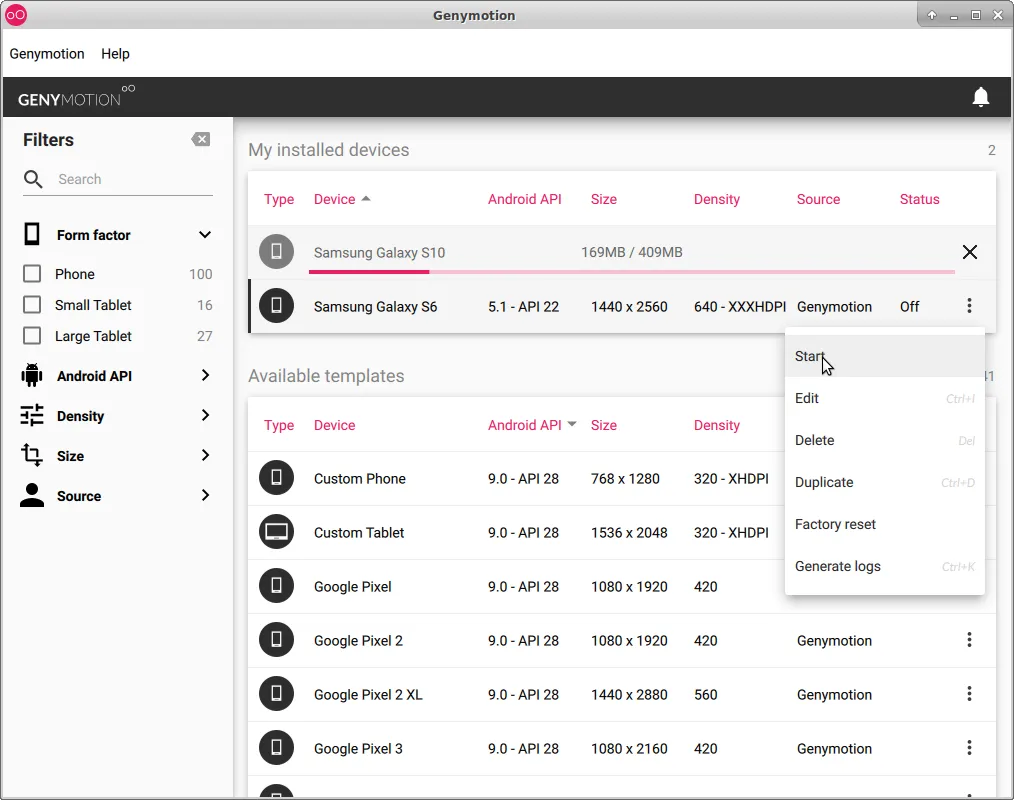Screen dimensions: 1014x800
Task: Maximize the Genymotion window
Action: (976, 15)
